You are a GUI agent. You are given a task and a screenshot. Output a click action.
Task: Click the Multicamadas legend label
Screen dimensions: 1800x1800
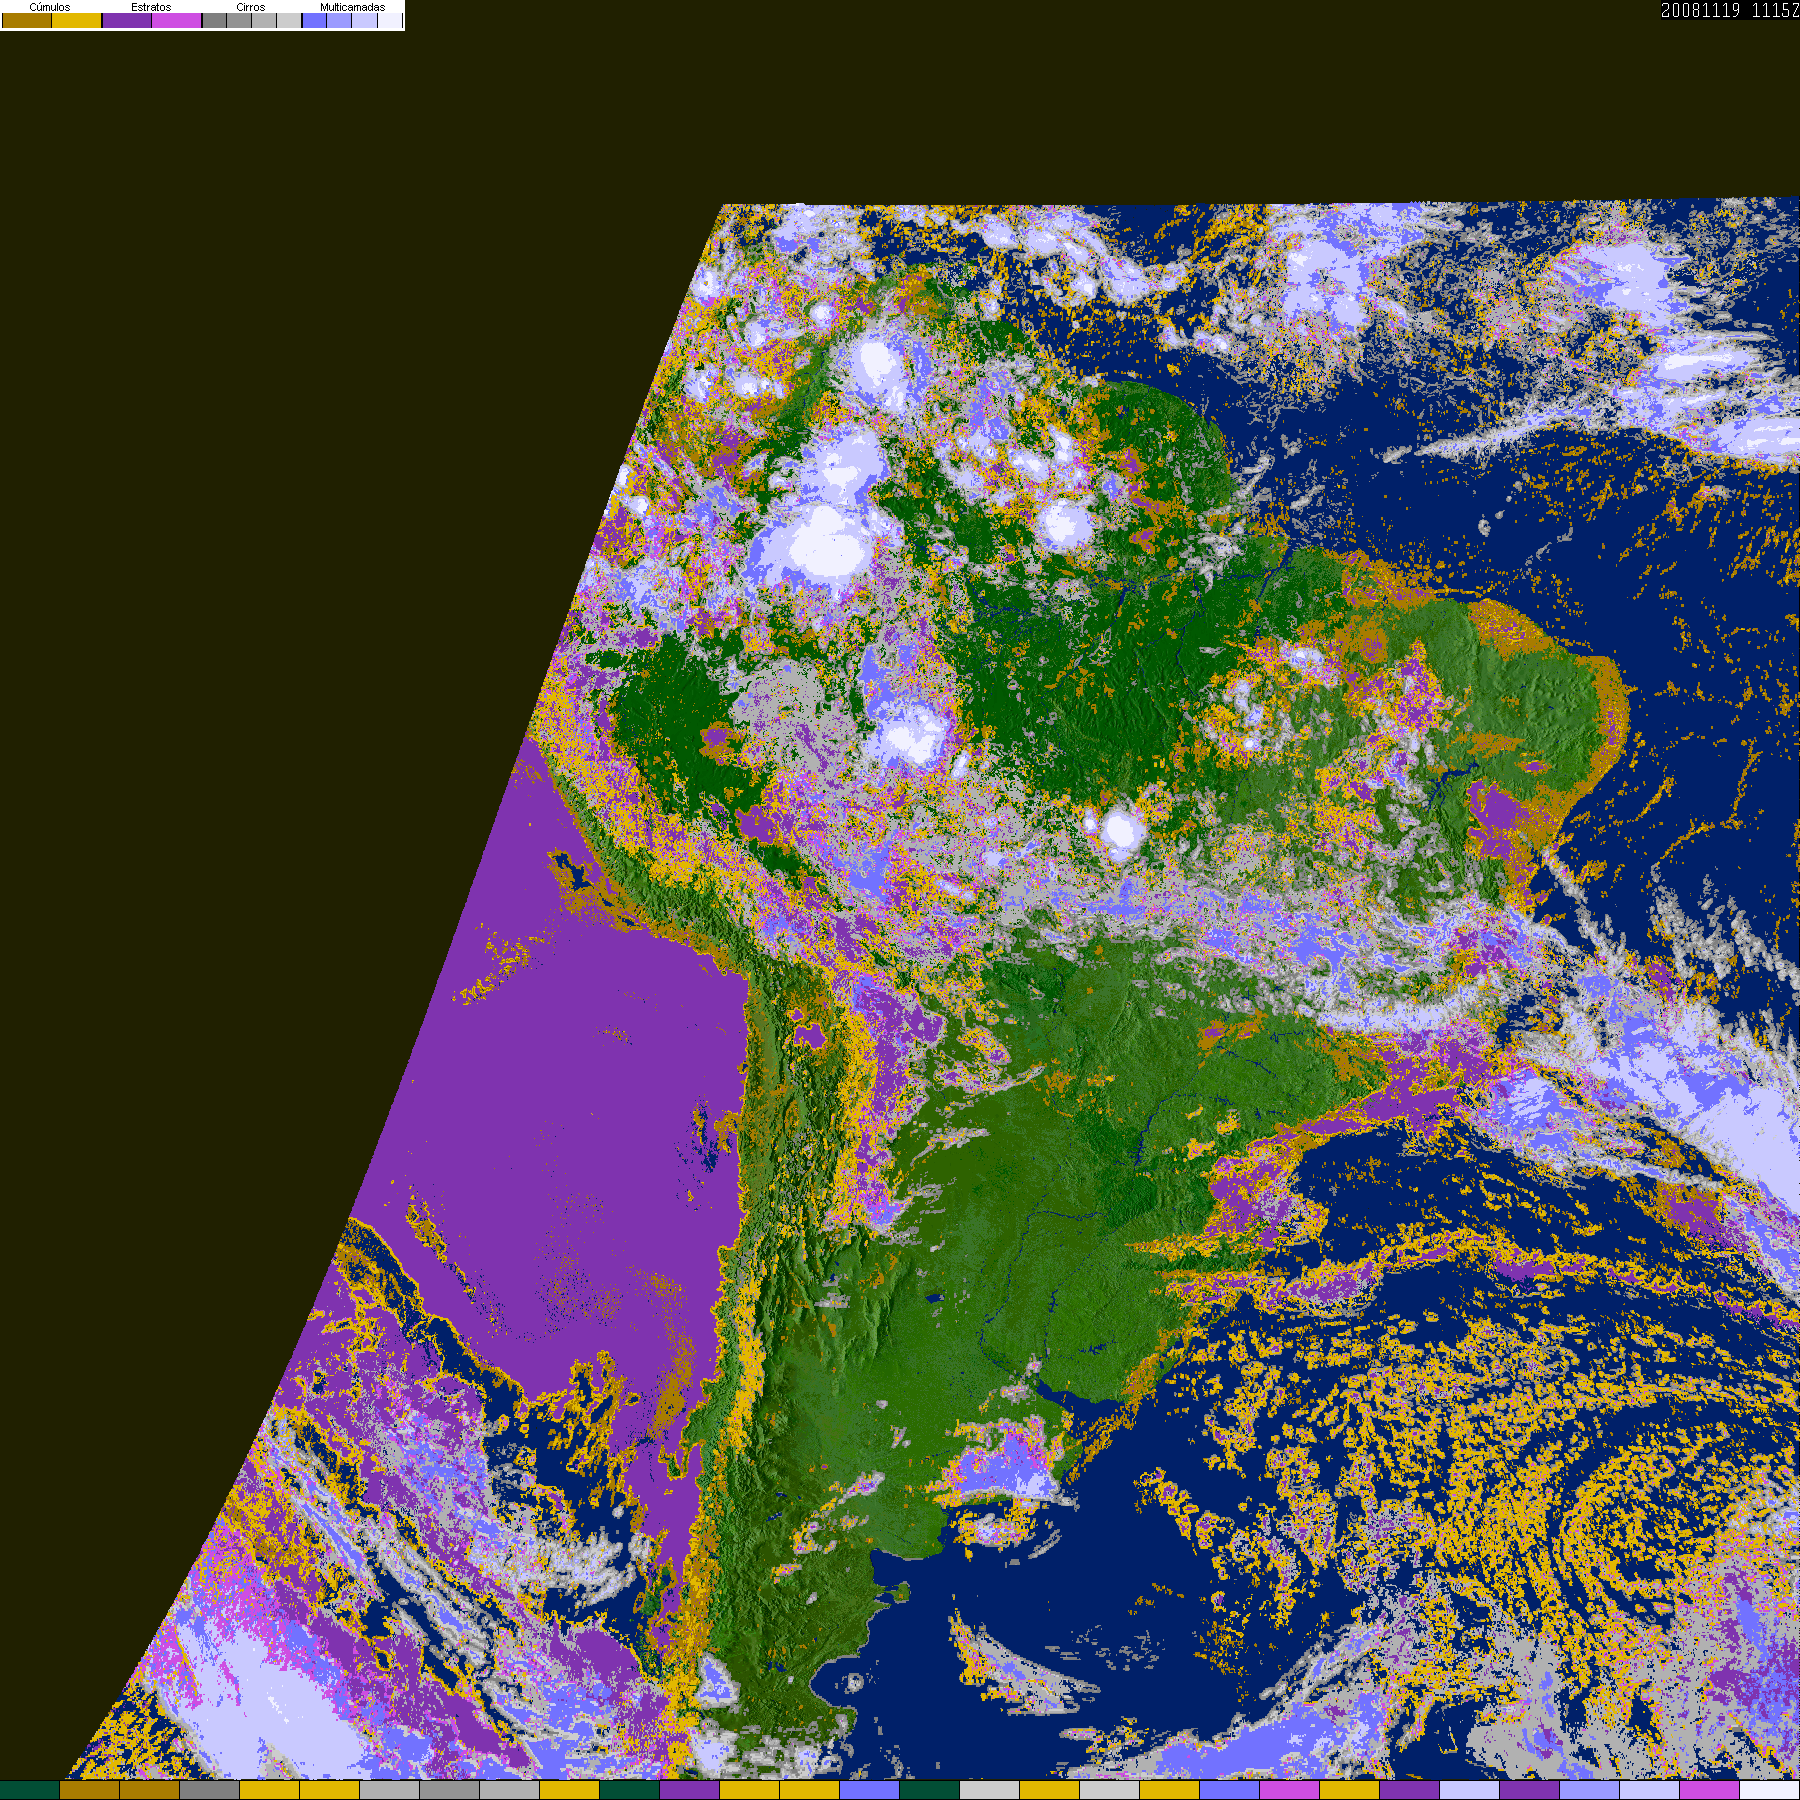tap(353, 7)
